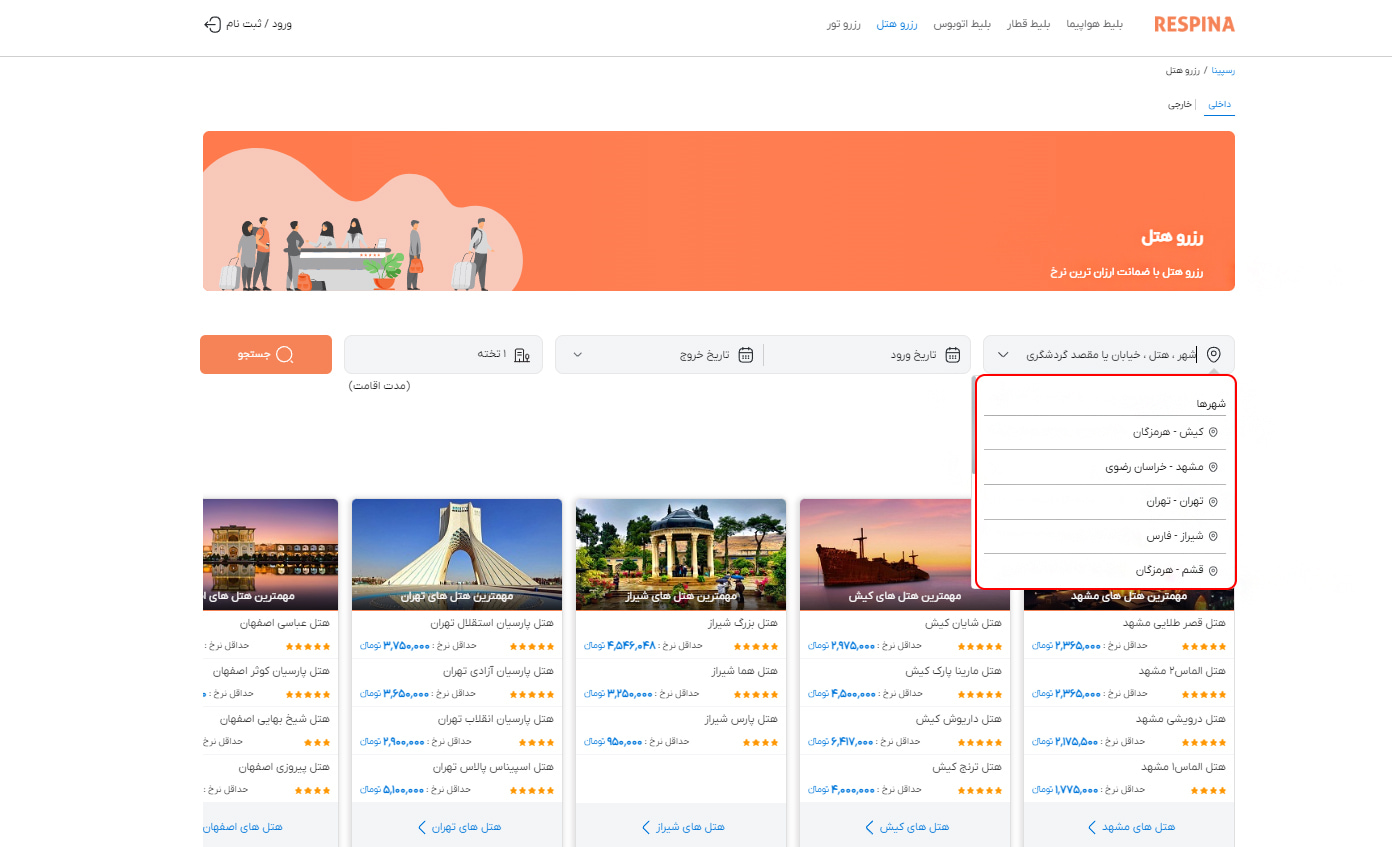Open the checkout date dropdown arrow
The height and width of the screenshot is (847, 1392).
(x=577, y=355)
